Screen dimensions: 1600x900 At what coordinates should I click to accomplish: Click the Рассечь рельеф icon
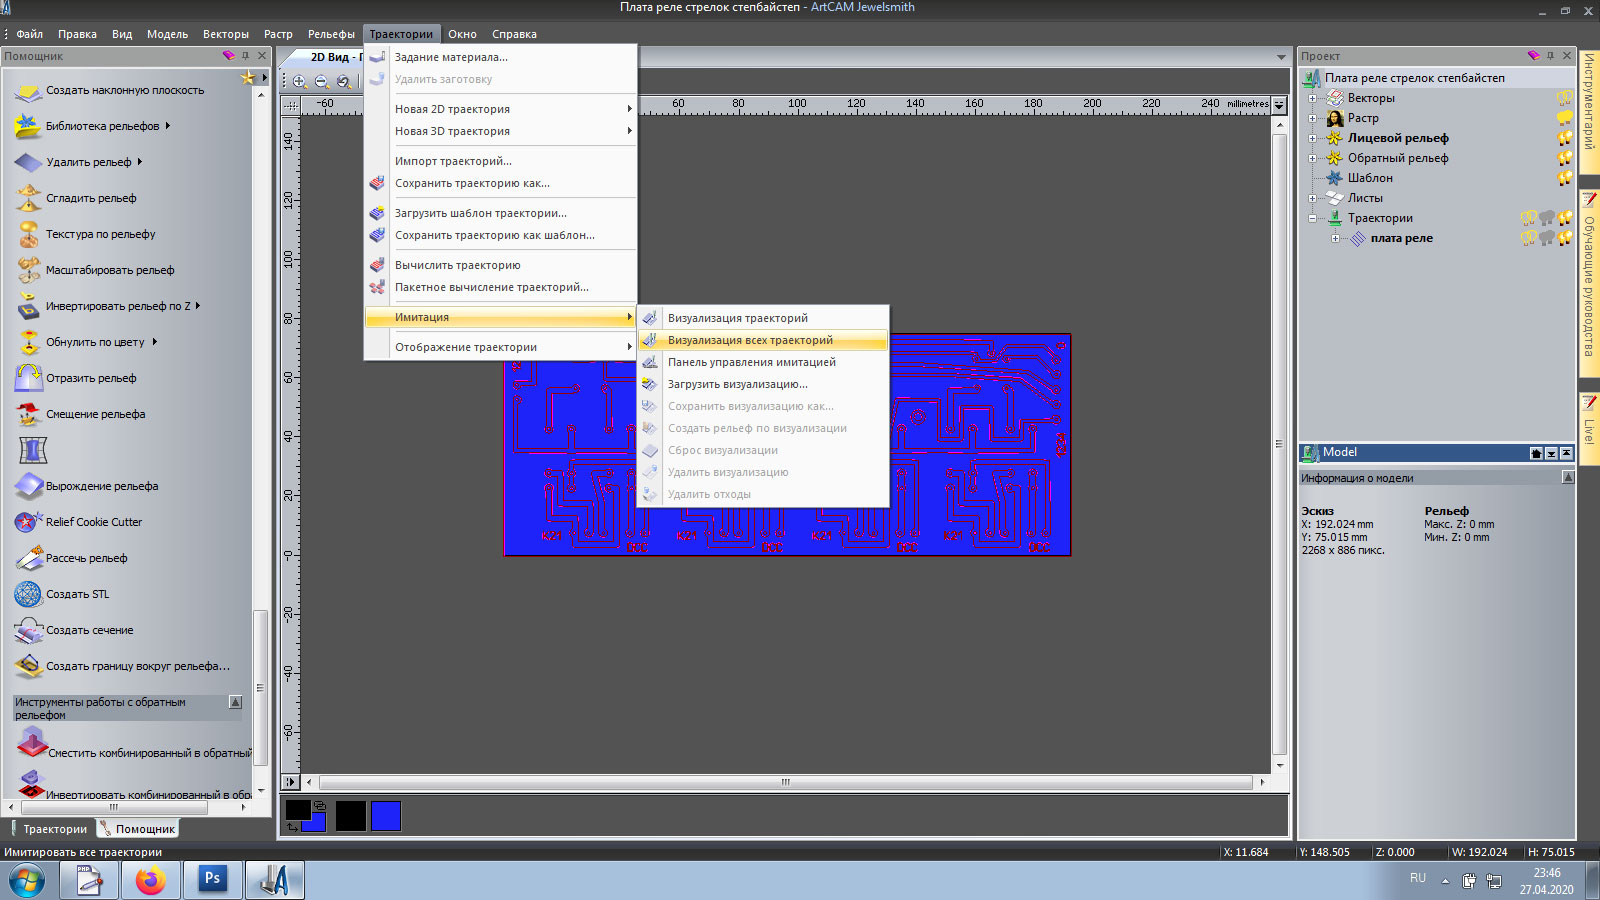tap(29, 559)
